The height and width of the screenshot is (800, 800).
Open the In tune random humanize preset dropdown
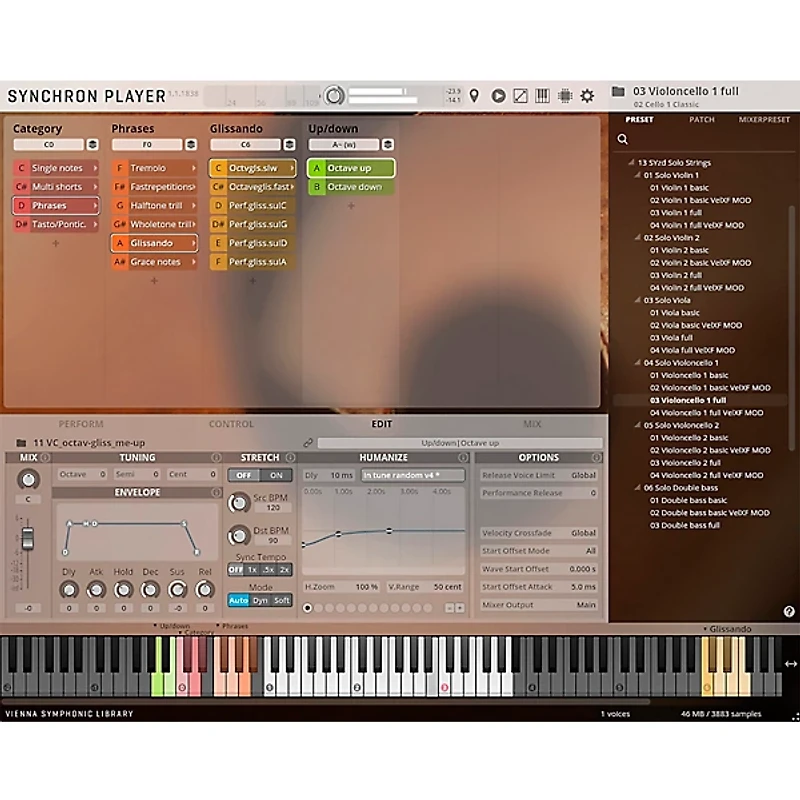pyautogui.click(x=413, y=475)
